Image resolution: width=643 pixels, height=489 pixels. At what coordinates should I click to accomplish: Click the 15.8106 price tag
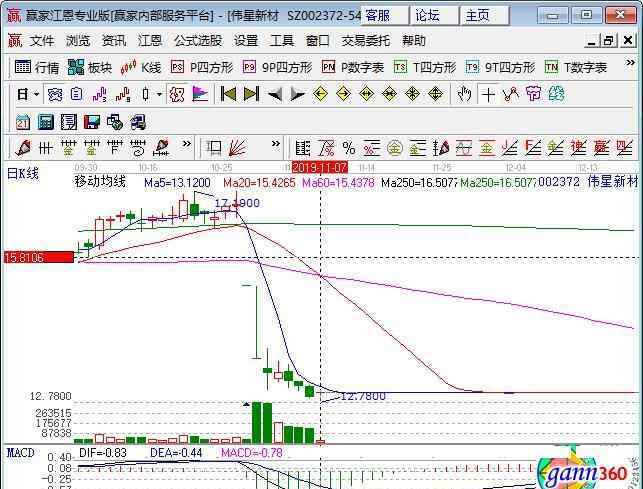click(39, 258)
